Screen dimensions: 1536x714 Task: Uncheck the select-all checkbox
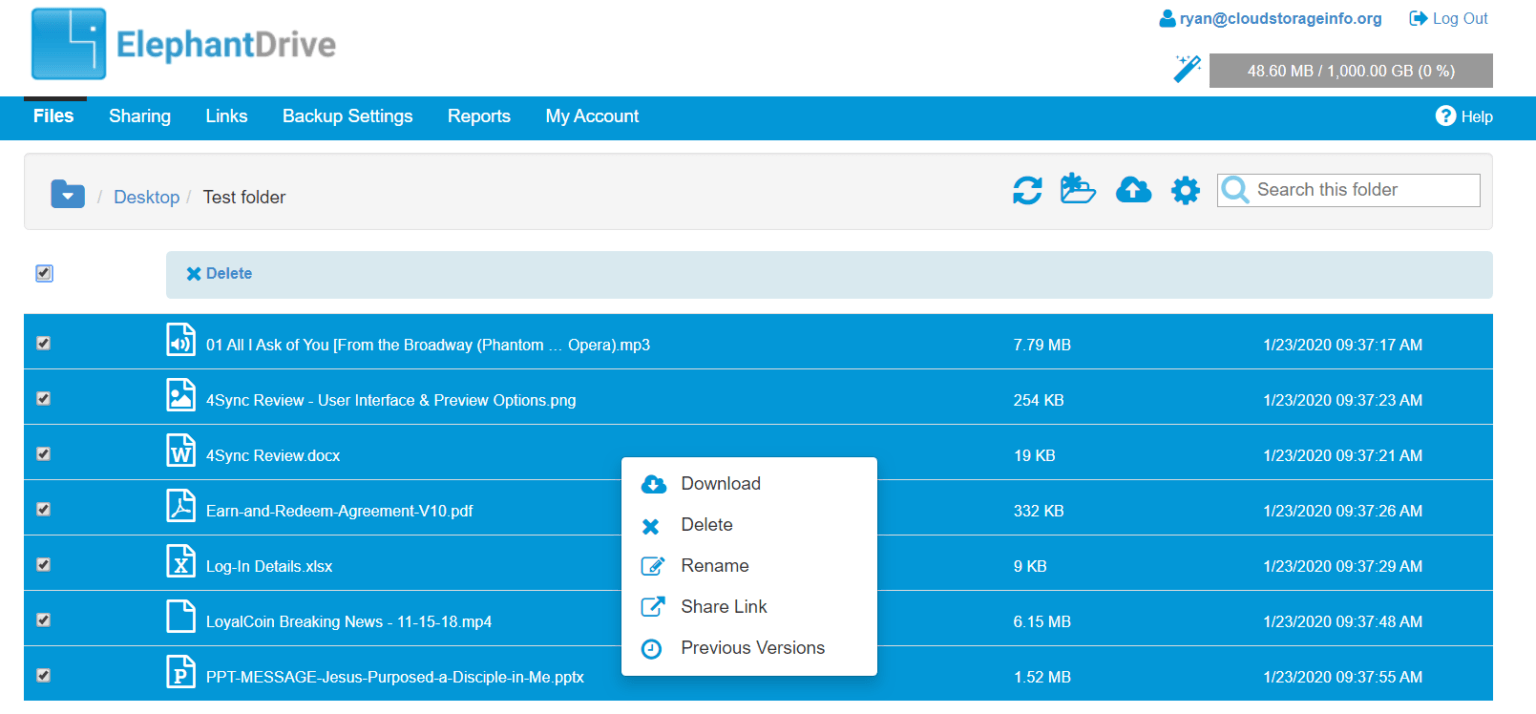pyautogui.click(x=44, y=272)
